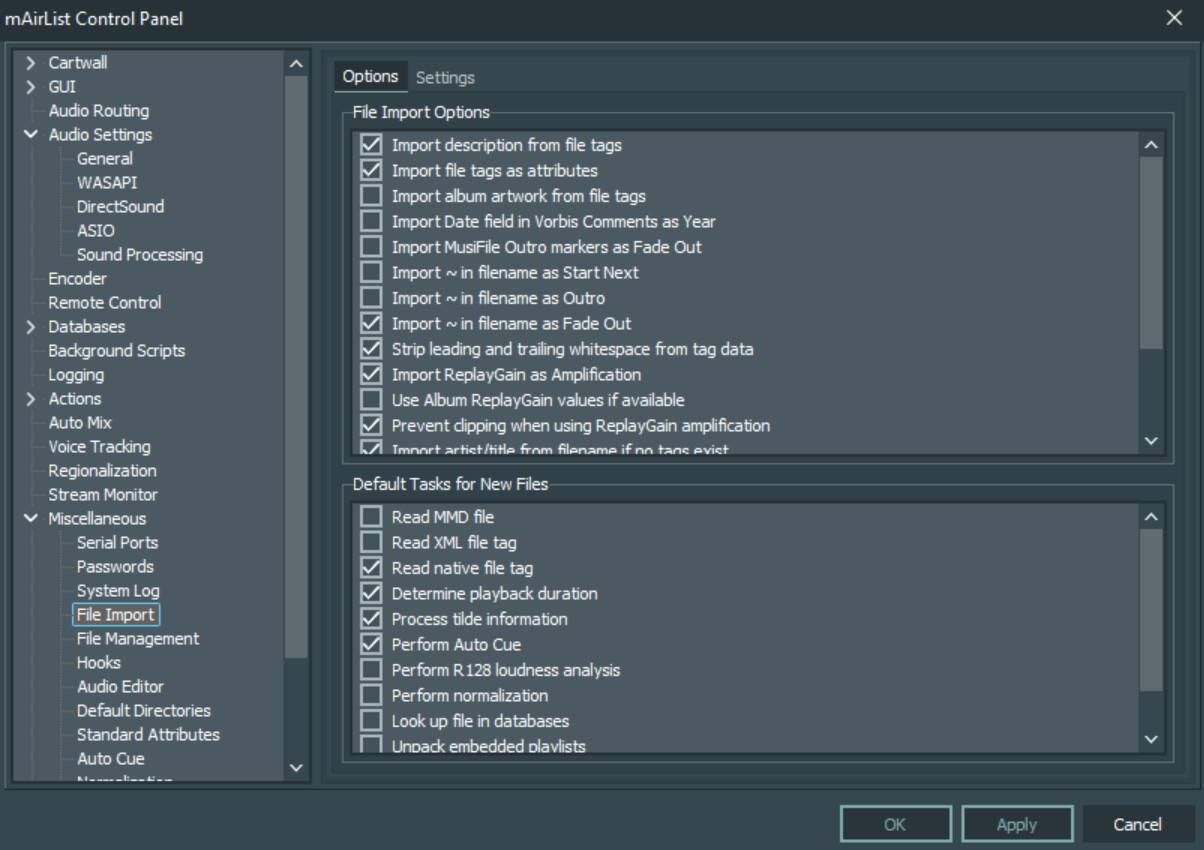Enable Perform R128 loudness analysis

[x=371, y=670]
